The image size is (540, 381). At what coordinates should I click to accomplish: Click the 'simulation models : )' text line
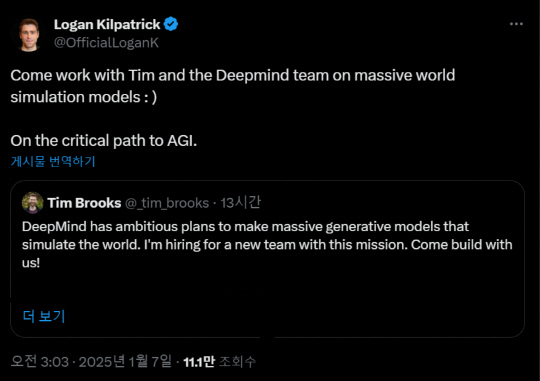[x=84, y=97]
